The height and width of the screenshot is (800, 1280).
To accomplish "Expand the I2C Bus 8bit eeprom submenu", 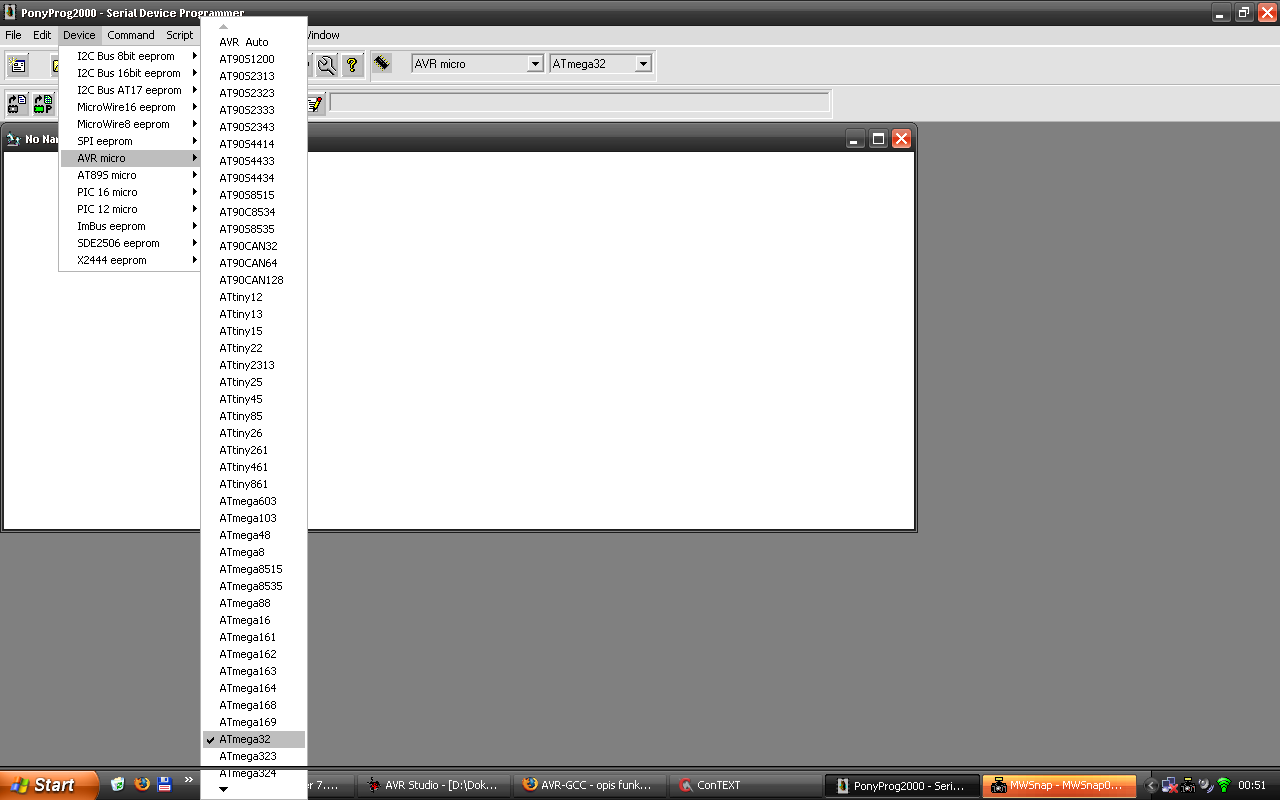I will [x=130, y=56].
